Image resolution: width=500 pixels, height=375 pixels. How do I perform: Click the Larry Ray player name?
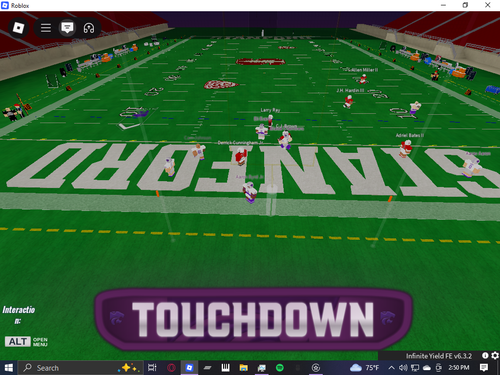(270, 110)
